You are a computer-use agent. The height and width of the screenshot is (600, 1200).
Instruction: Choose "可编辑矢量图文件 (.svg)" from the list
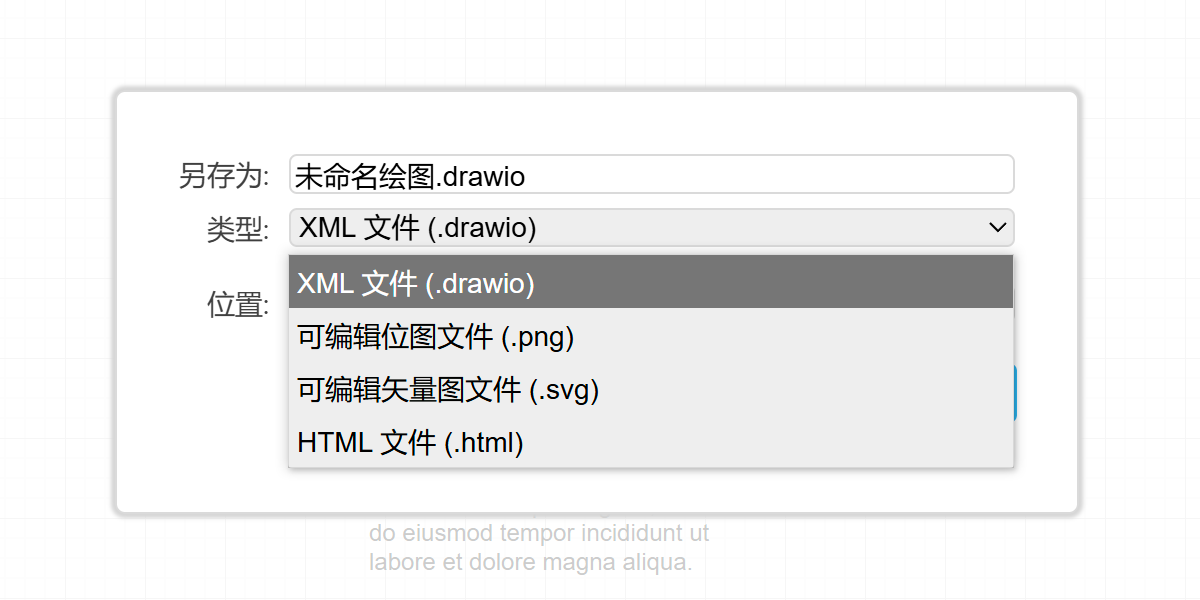[446, 390]
